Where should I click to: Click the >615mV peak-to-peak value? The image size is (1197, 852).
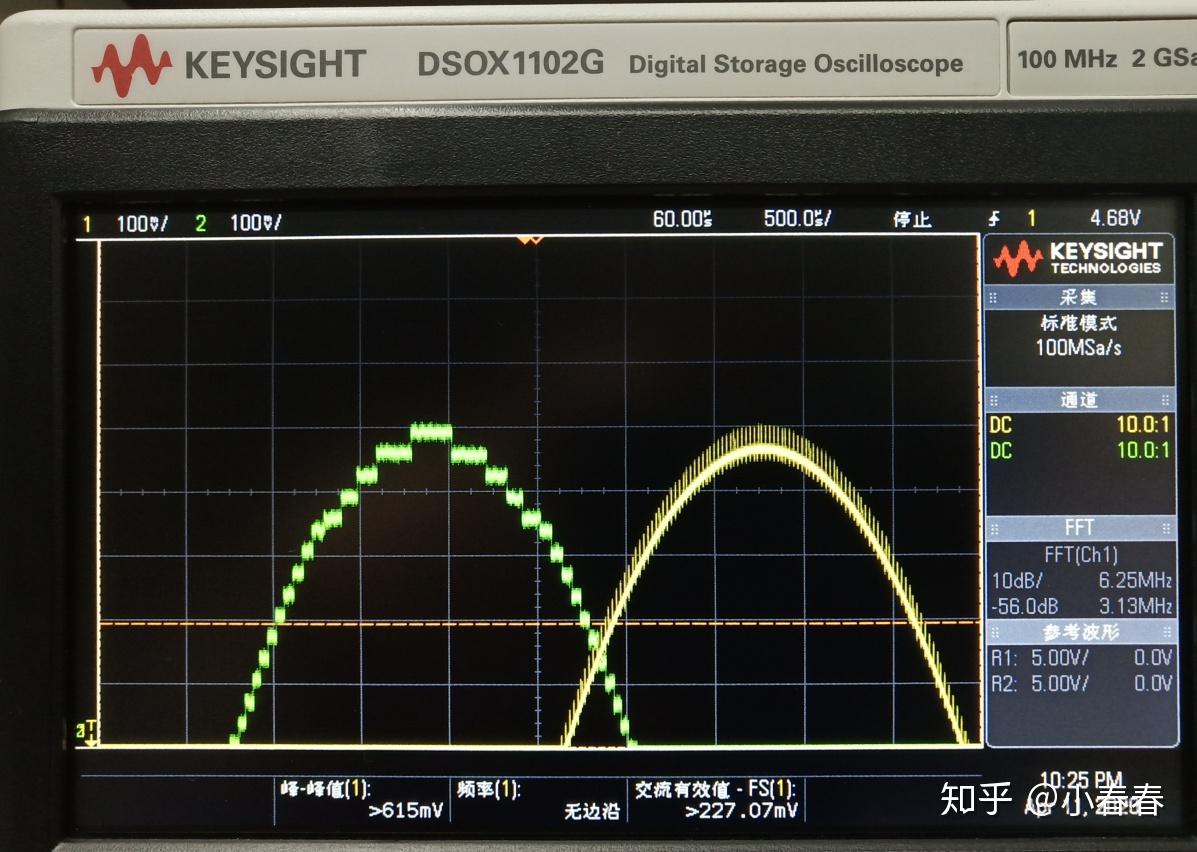click(x=405, y=810)
